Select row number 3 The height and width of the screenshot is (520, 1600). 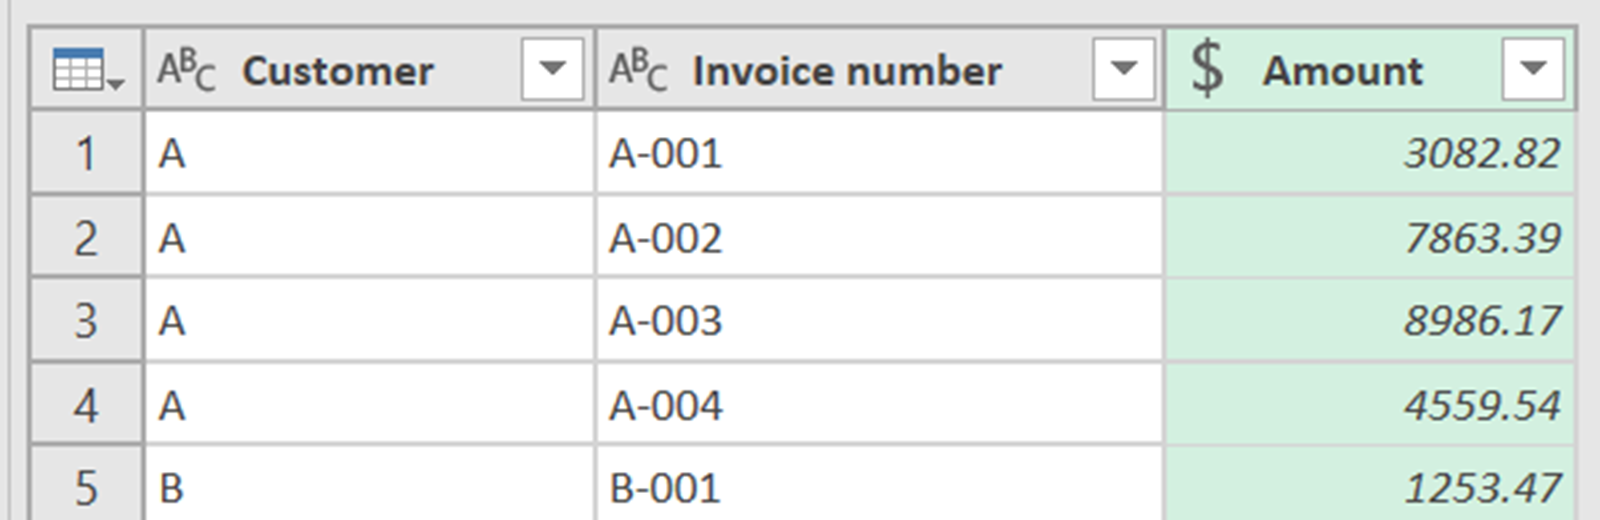coord(86,321)
